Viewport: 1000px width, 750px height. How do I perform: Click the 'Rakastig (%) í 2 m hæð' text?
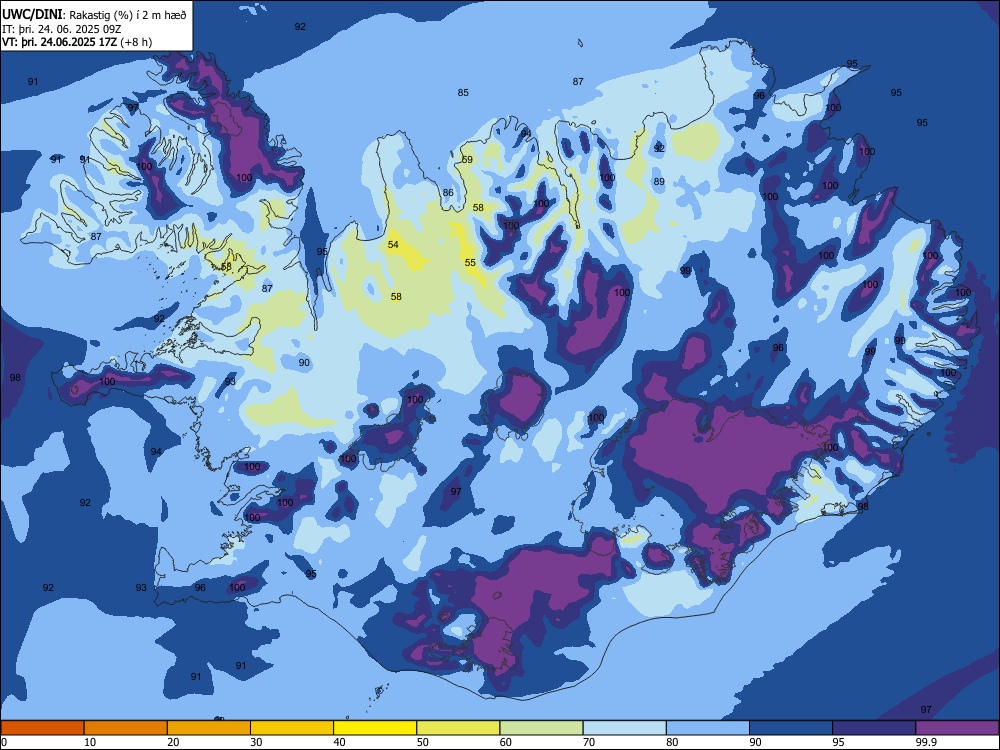point(128,15)
